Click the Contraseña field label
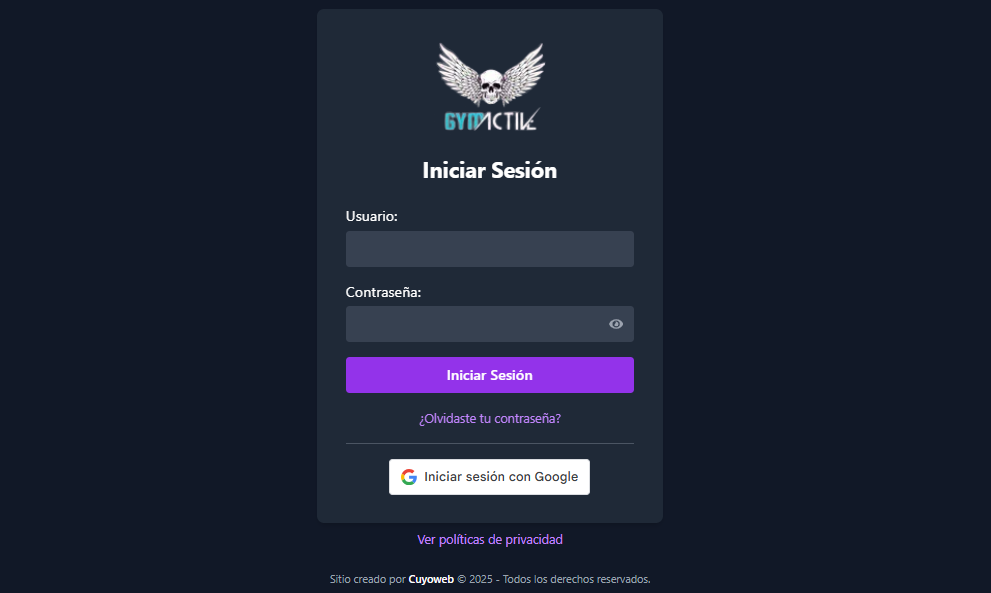Screen dimensions: 991x593 [x=384, y=292]
